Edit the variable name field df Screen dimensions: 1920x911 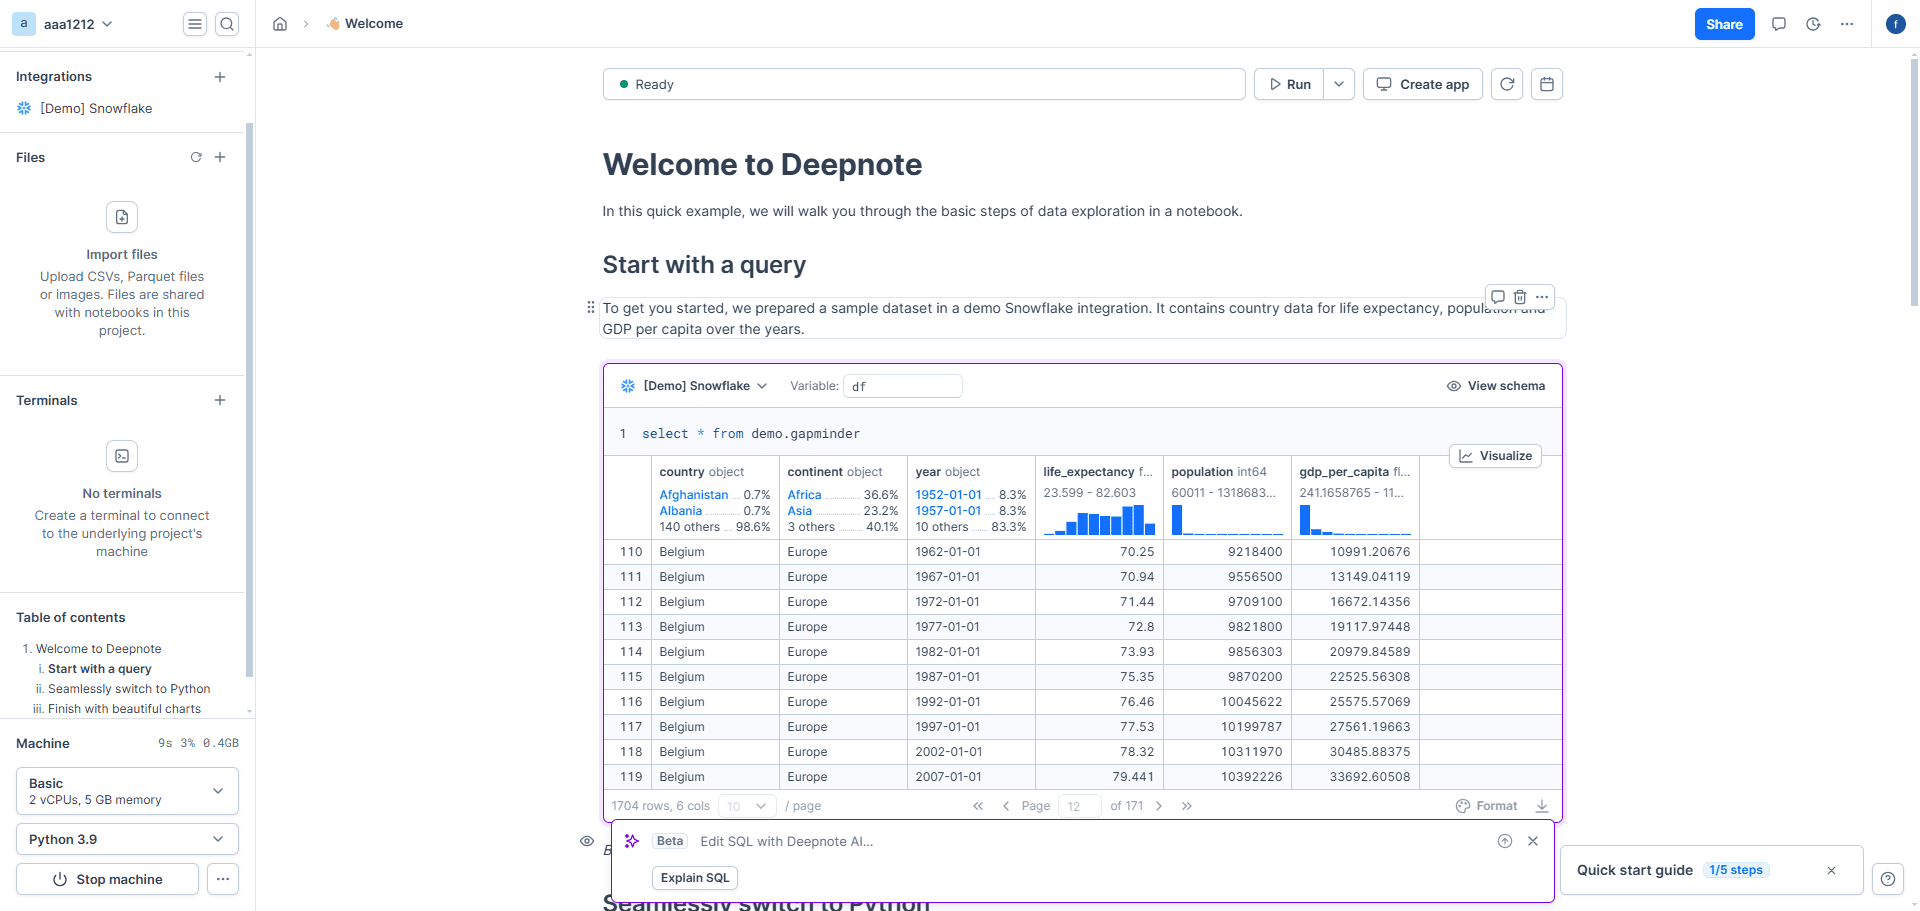(x=903, y=386)
